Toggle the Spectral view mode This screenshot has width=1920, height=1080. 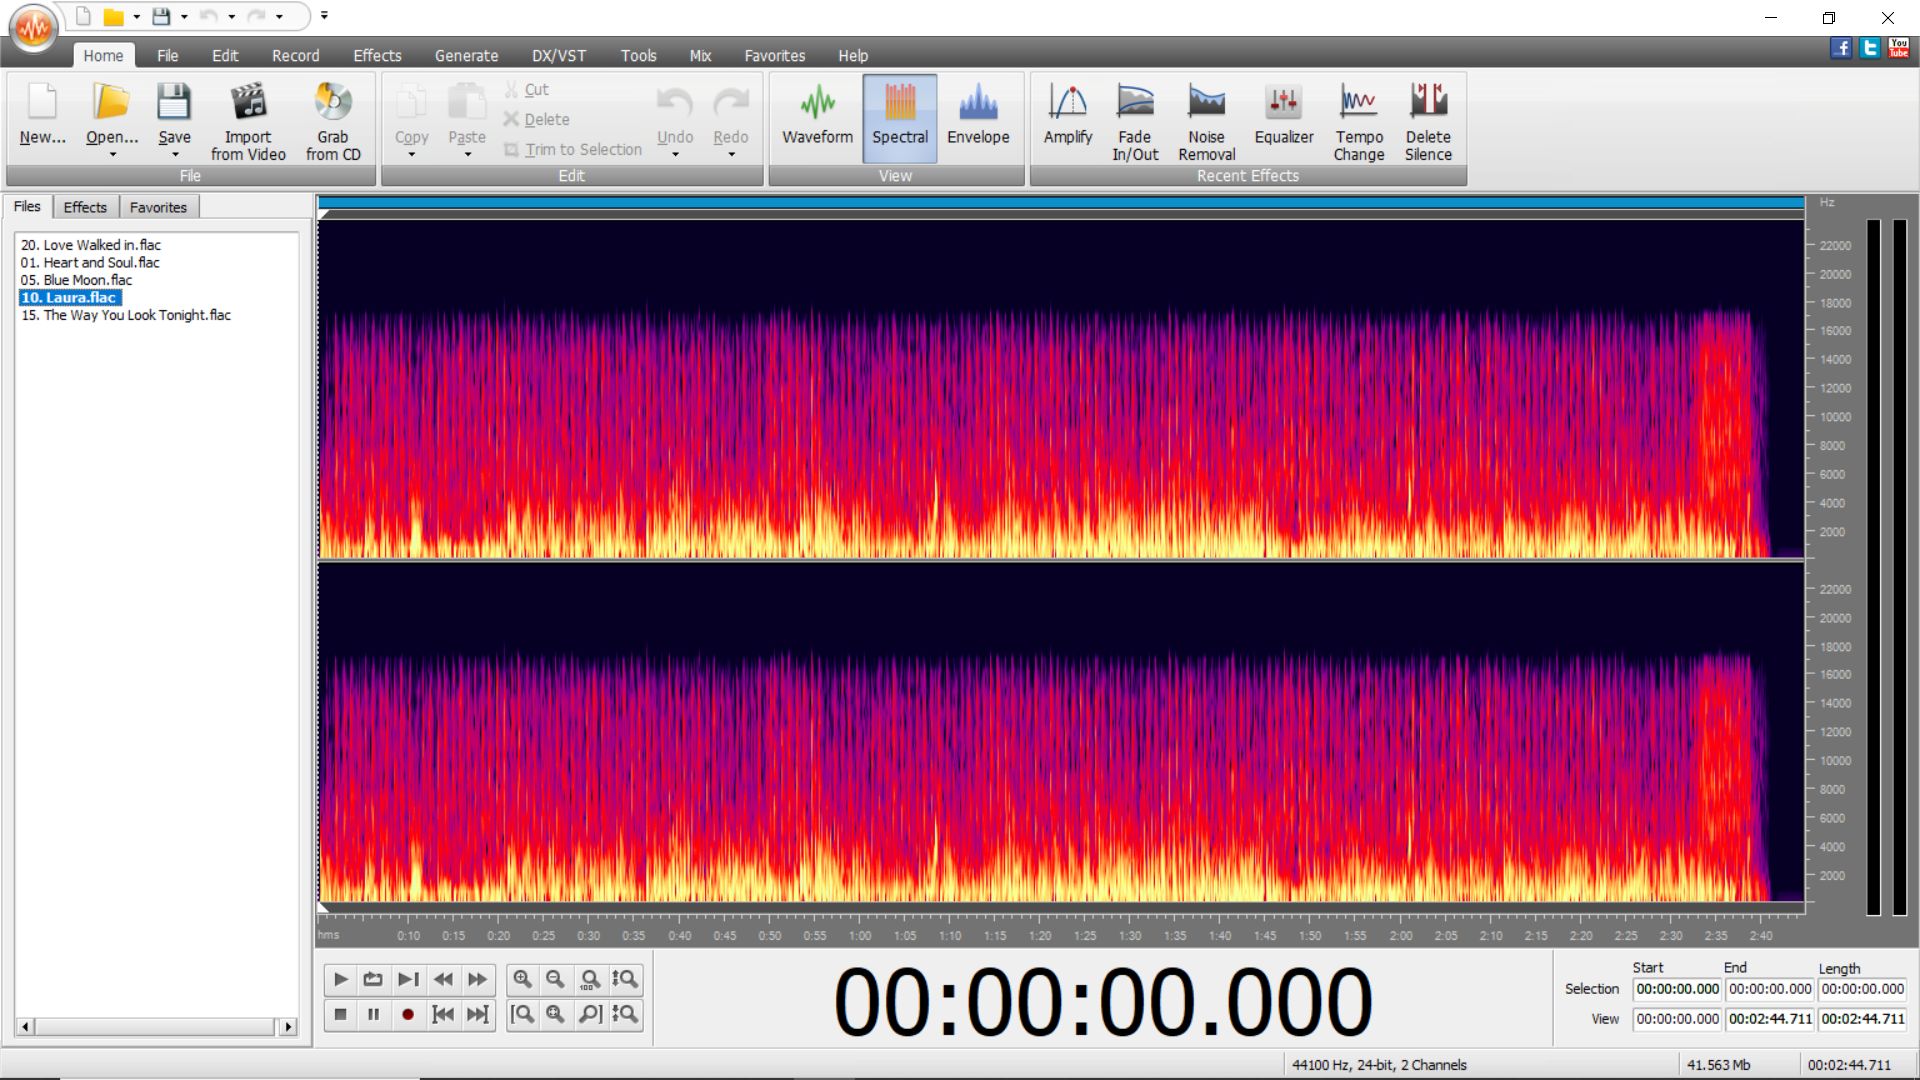(900, 118)
